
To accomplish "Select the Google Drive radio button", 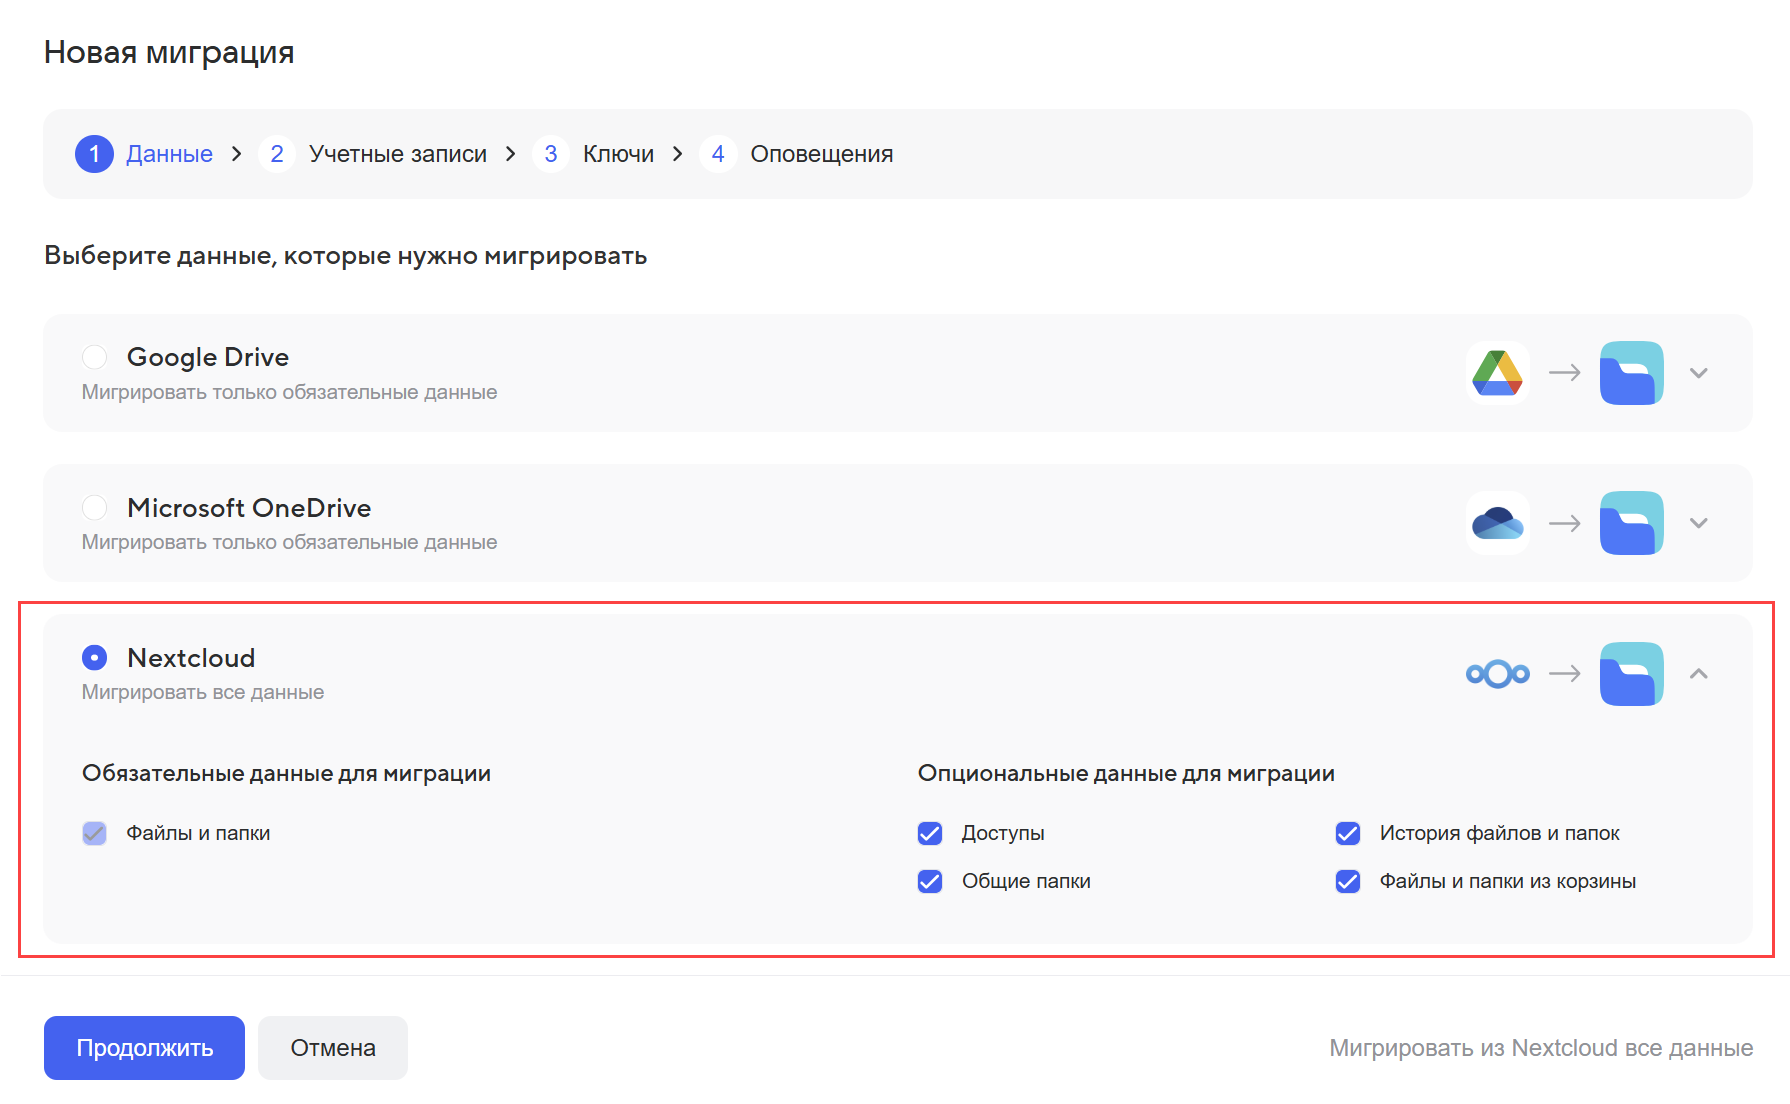I will [x=95, y=357].
